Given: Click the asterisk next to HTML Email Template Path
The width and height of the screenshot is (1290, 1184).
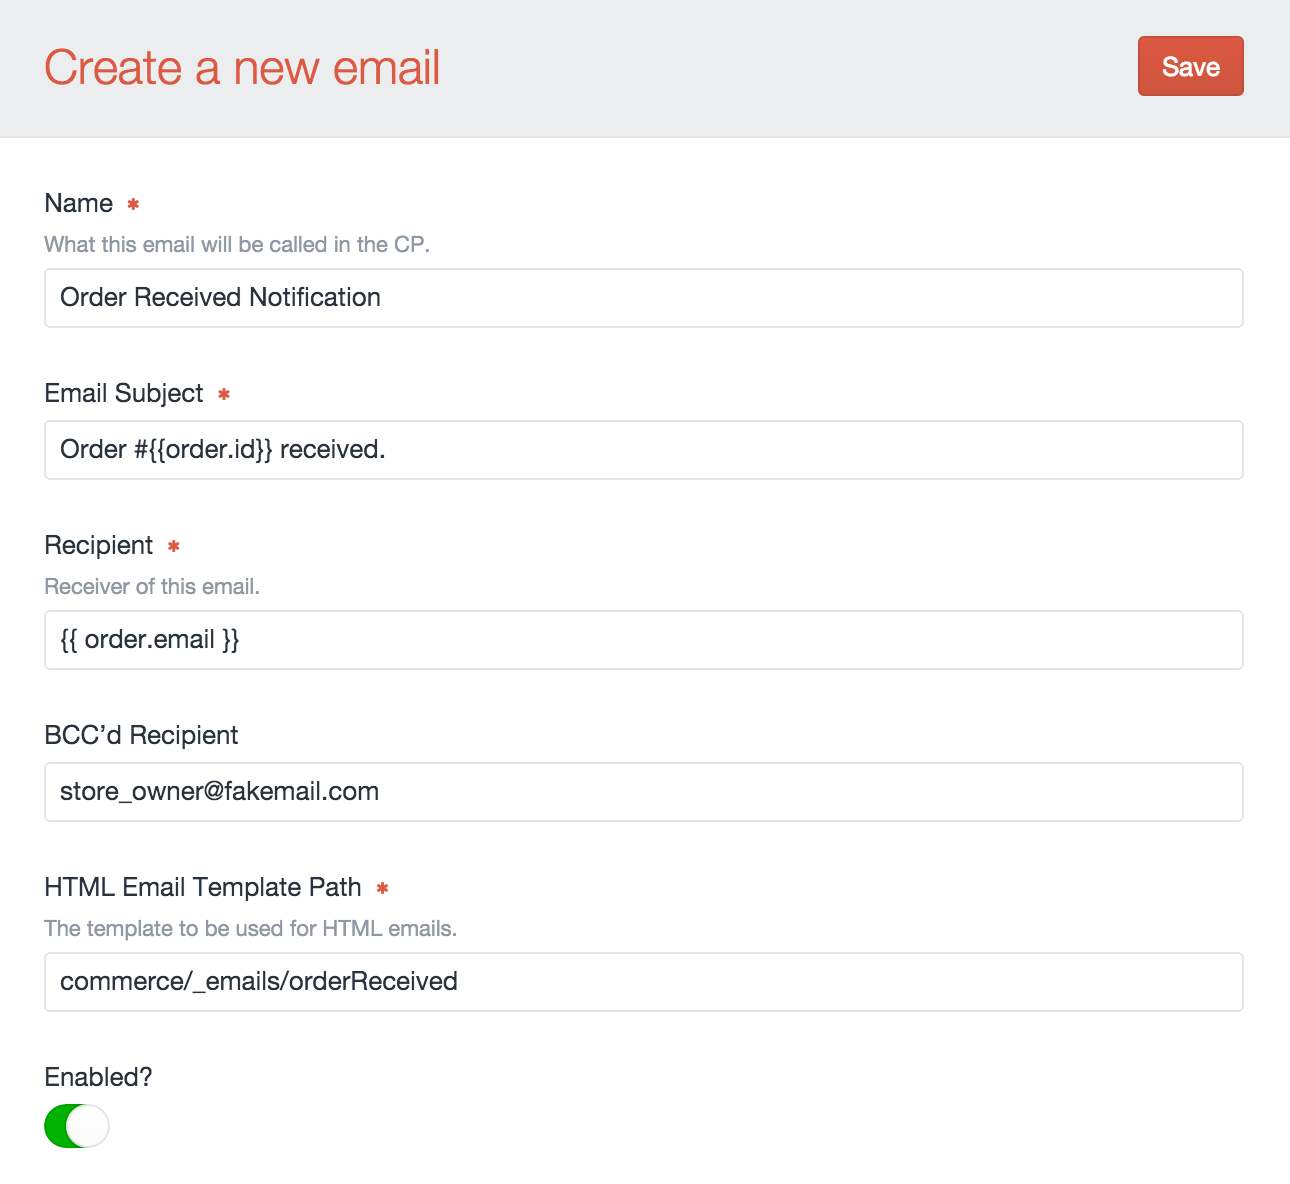Looking at the screenshot, I should point(382,888).
